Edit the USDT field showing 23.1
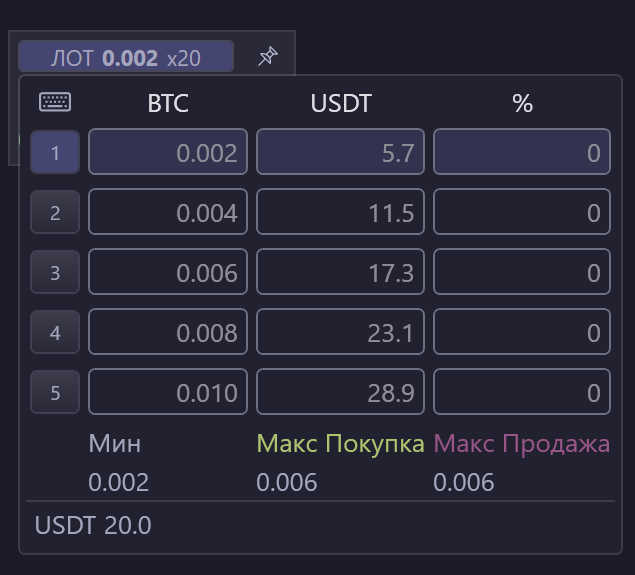Image resolution: width=635 pixels, height=575 pixels. pos(340,332)
